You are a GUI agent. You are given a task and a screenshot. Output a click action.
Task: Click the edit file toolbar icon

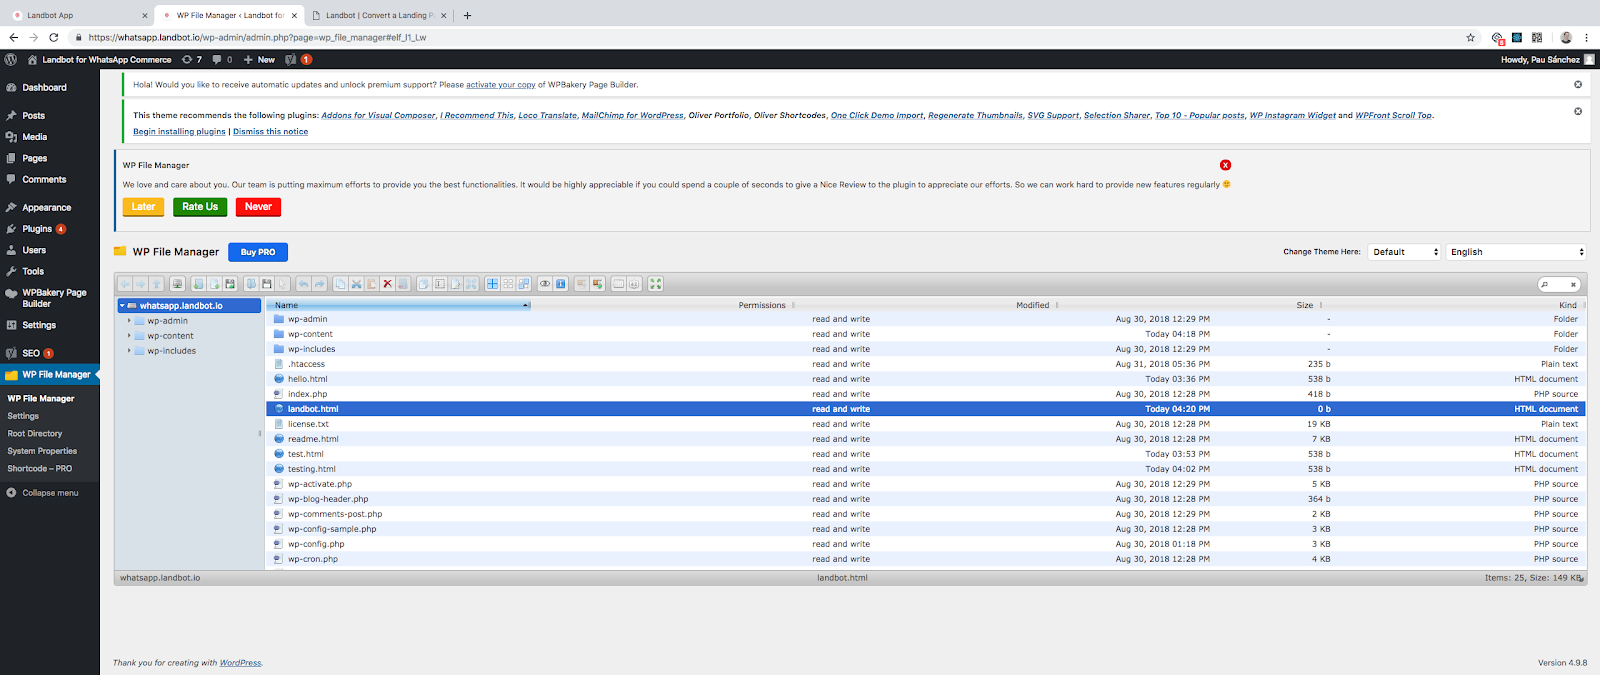(x=455, y=284)
